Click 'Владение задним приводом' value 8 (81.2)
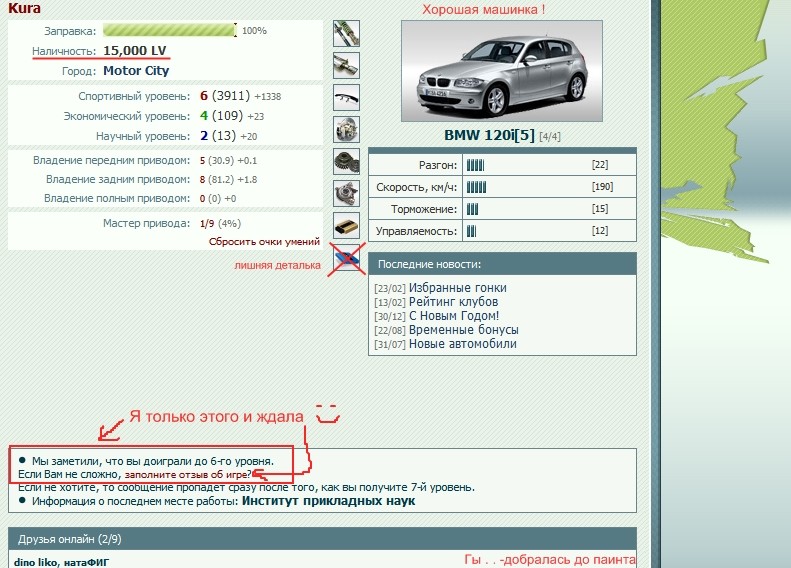791x568 pixels. [x=217, y=180]
